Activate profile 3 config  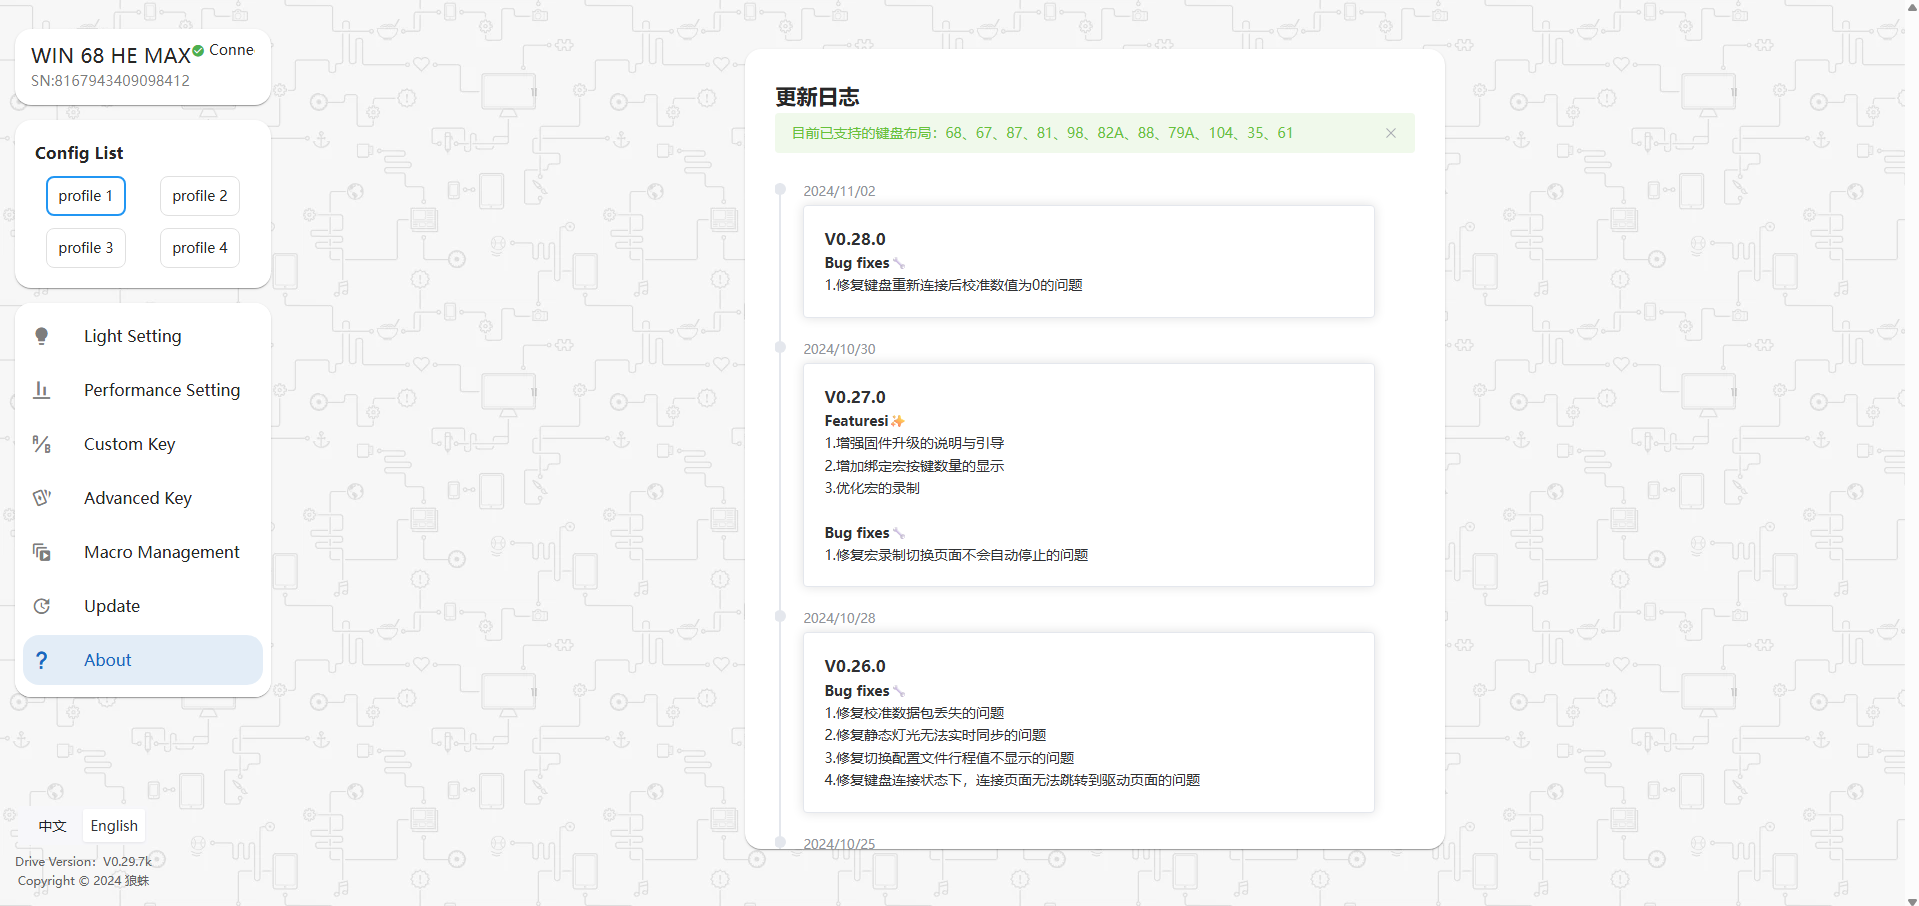[86, 248]
